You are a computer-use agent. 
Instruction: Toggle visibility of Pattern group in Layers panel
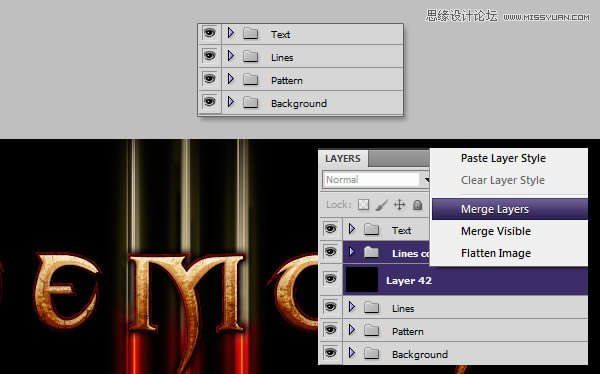coord(330,330)
